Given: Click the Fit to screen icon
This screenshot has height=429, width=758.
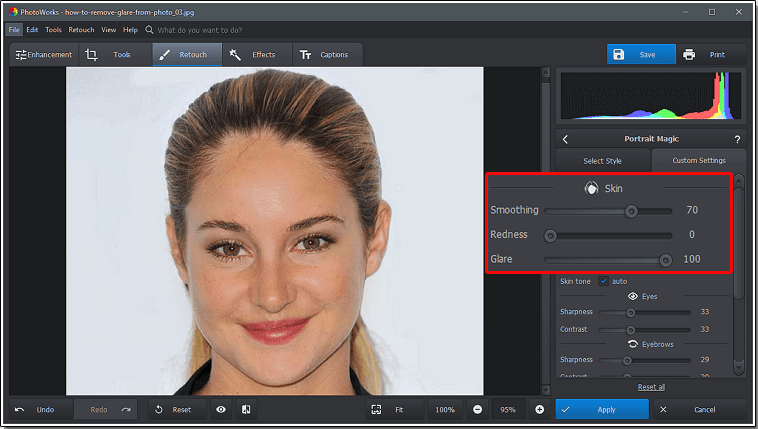Looking at the screenshot, I should 376,409.
